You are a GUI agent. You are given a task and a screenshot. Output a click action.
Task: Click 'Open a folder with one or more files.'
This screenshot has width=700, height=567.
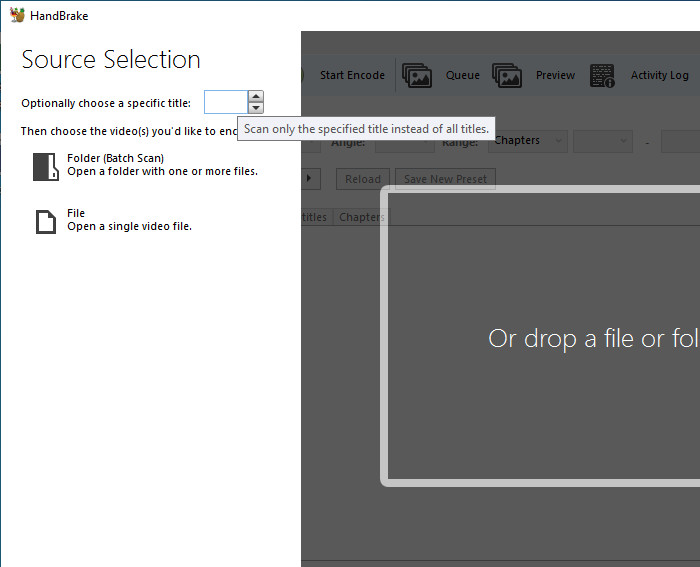point(162,171)
